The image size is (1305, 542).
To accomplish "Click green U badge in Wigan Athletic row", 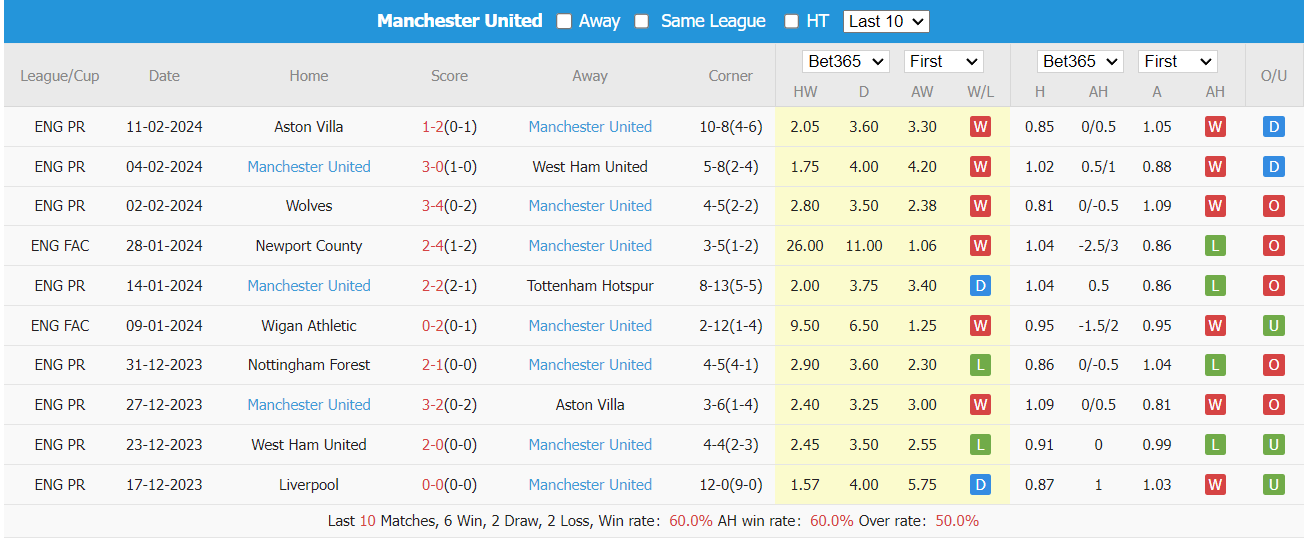I will click(1274, 326).
